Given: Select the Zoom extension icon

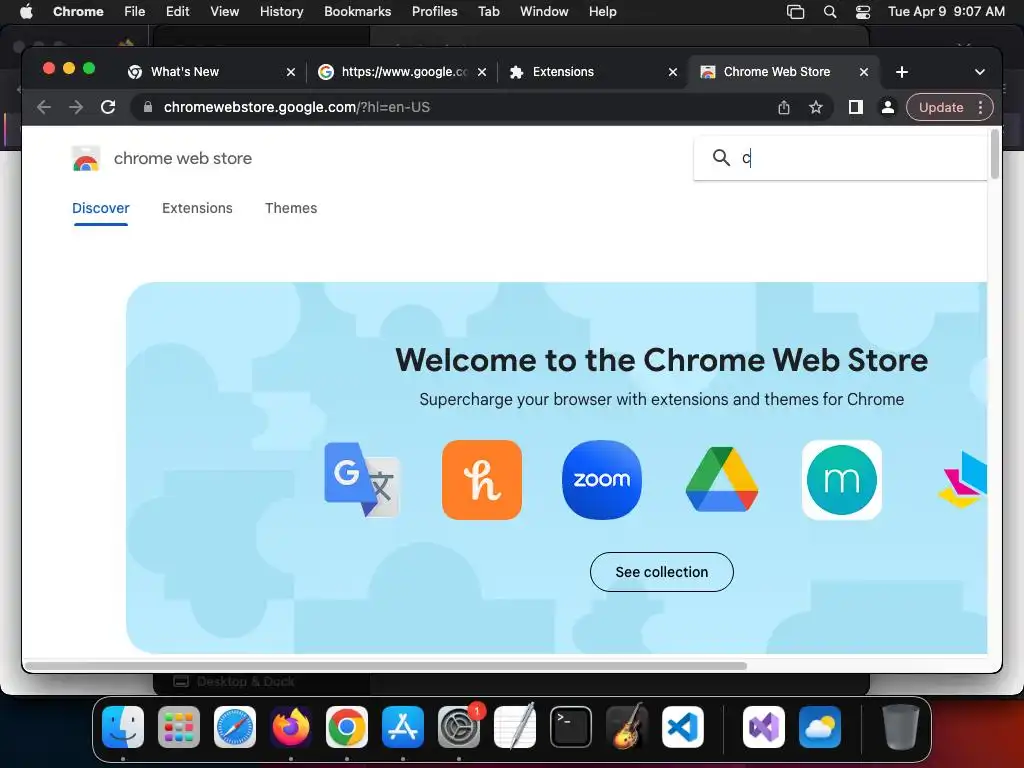Looking at the screenshot, I should coord(601,479).
